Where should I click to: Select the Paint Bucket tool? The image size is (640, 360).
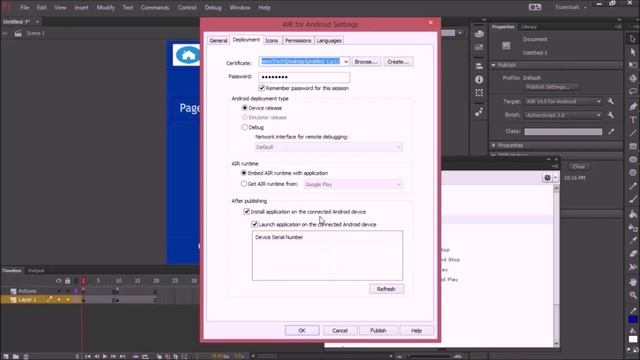(633, 214)
